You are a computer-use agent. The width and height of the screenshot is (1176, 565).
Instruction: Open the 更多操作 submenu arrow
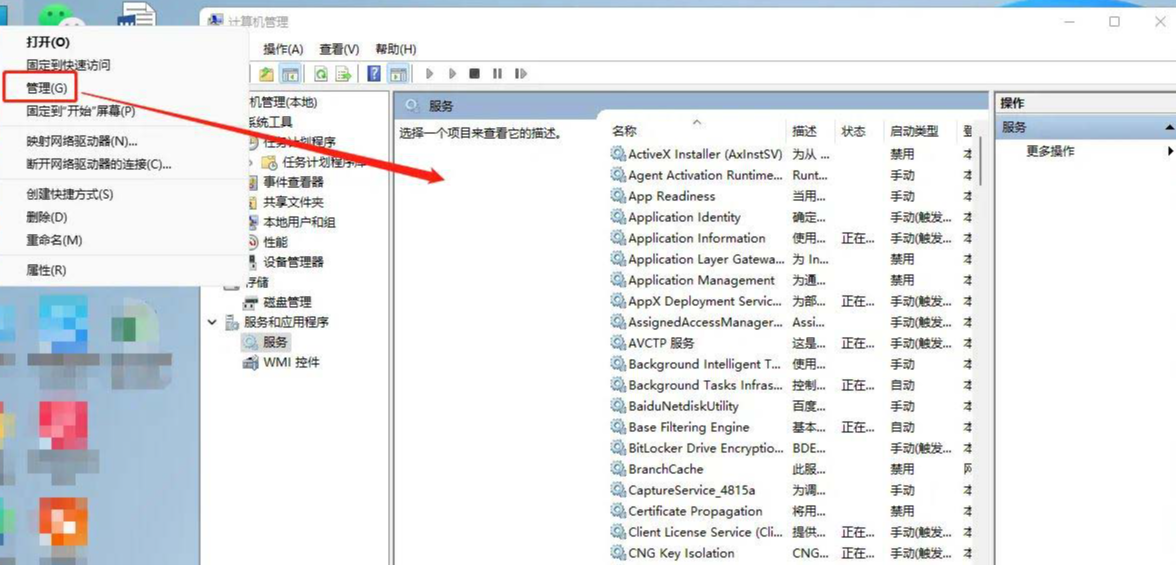[1170, 151]
